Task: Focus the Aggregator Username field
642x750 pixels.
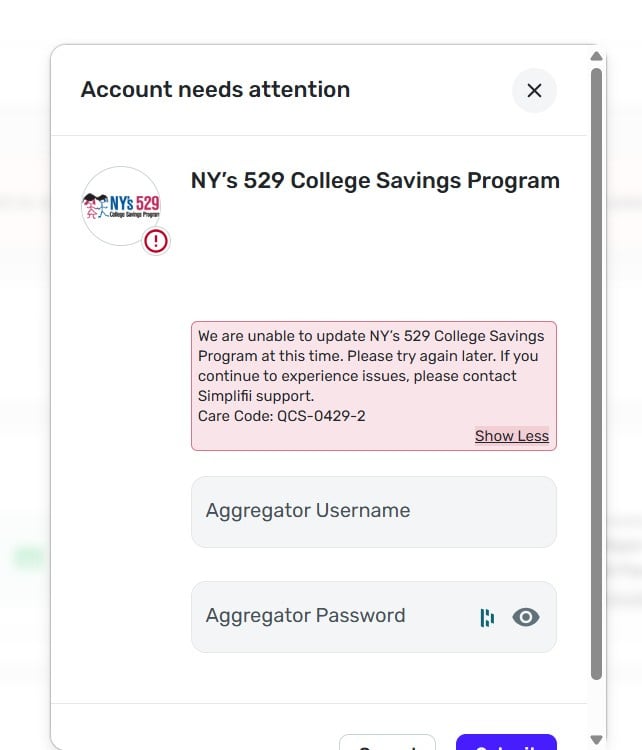Action: click(373, 511)
